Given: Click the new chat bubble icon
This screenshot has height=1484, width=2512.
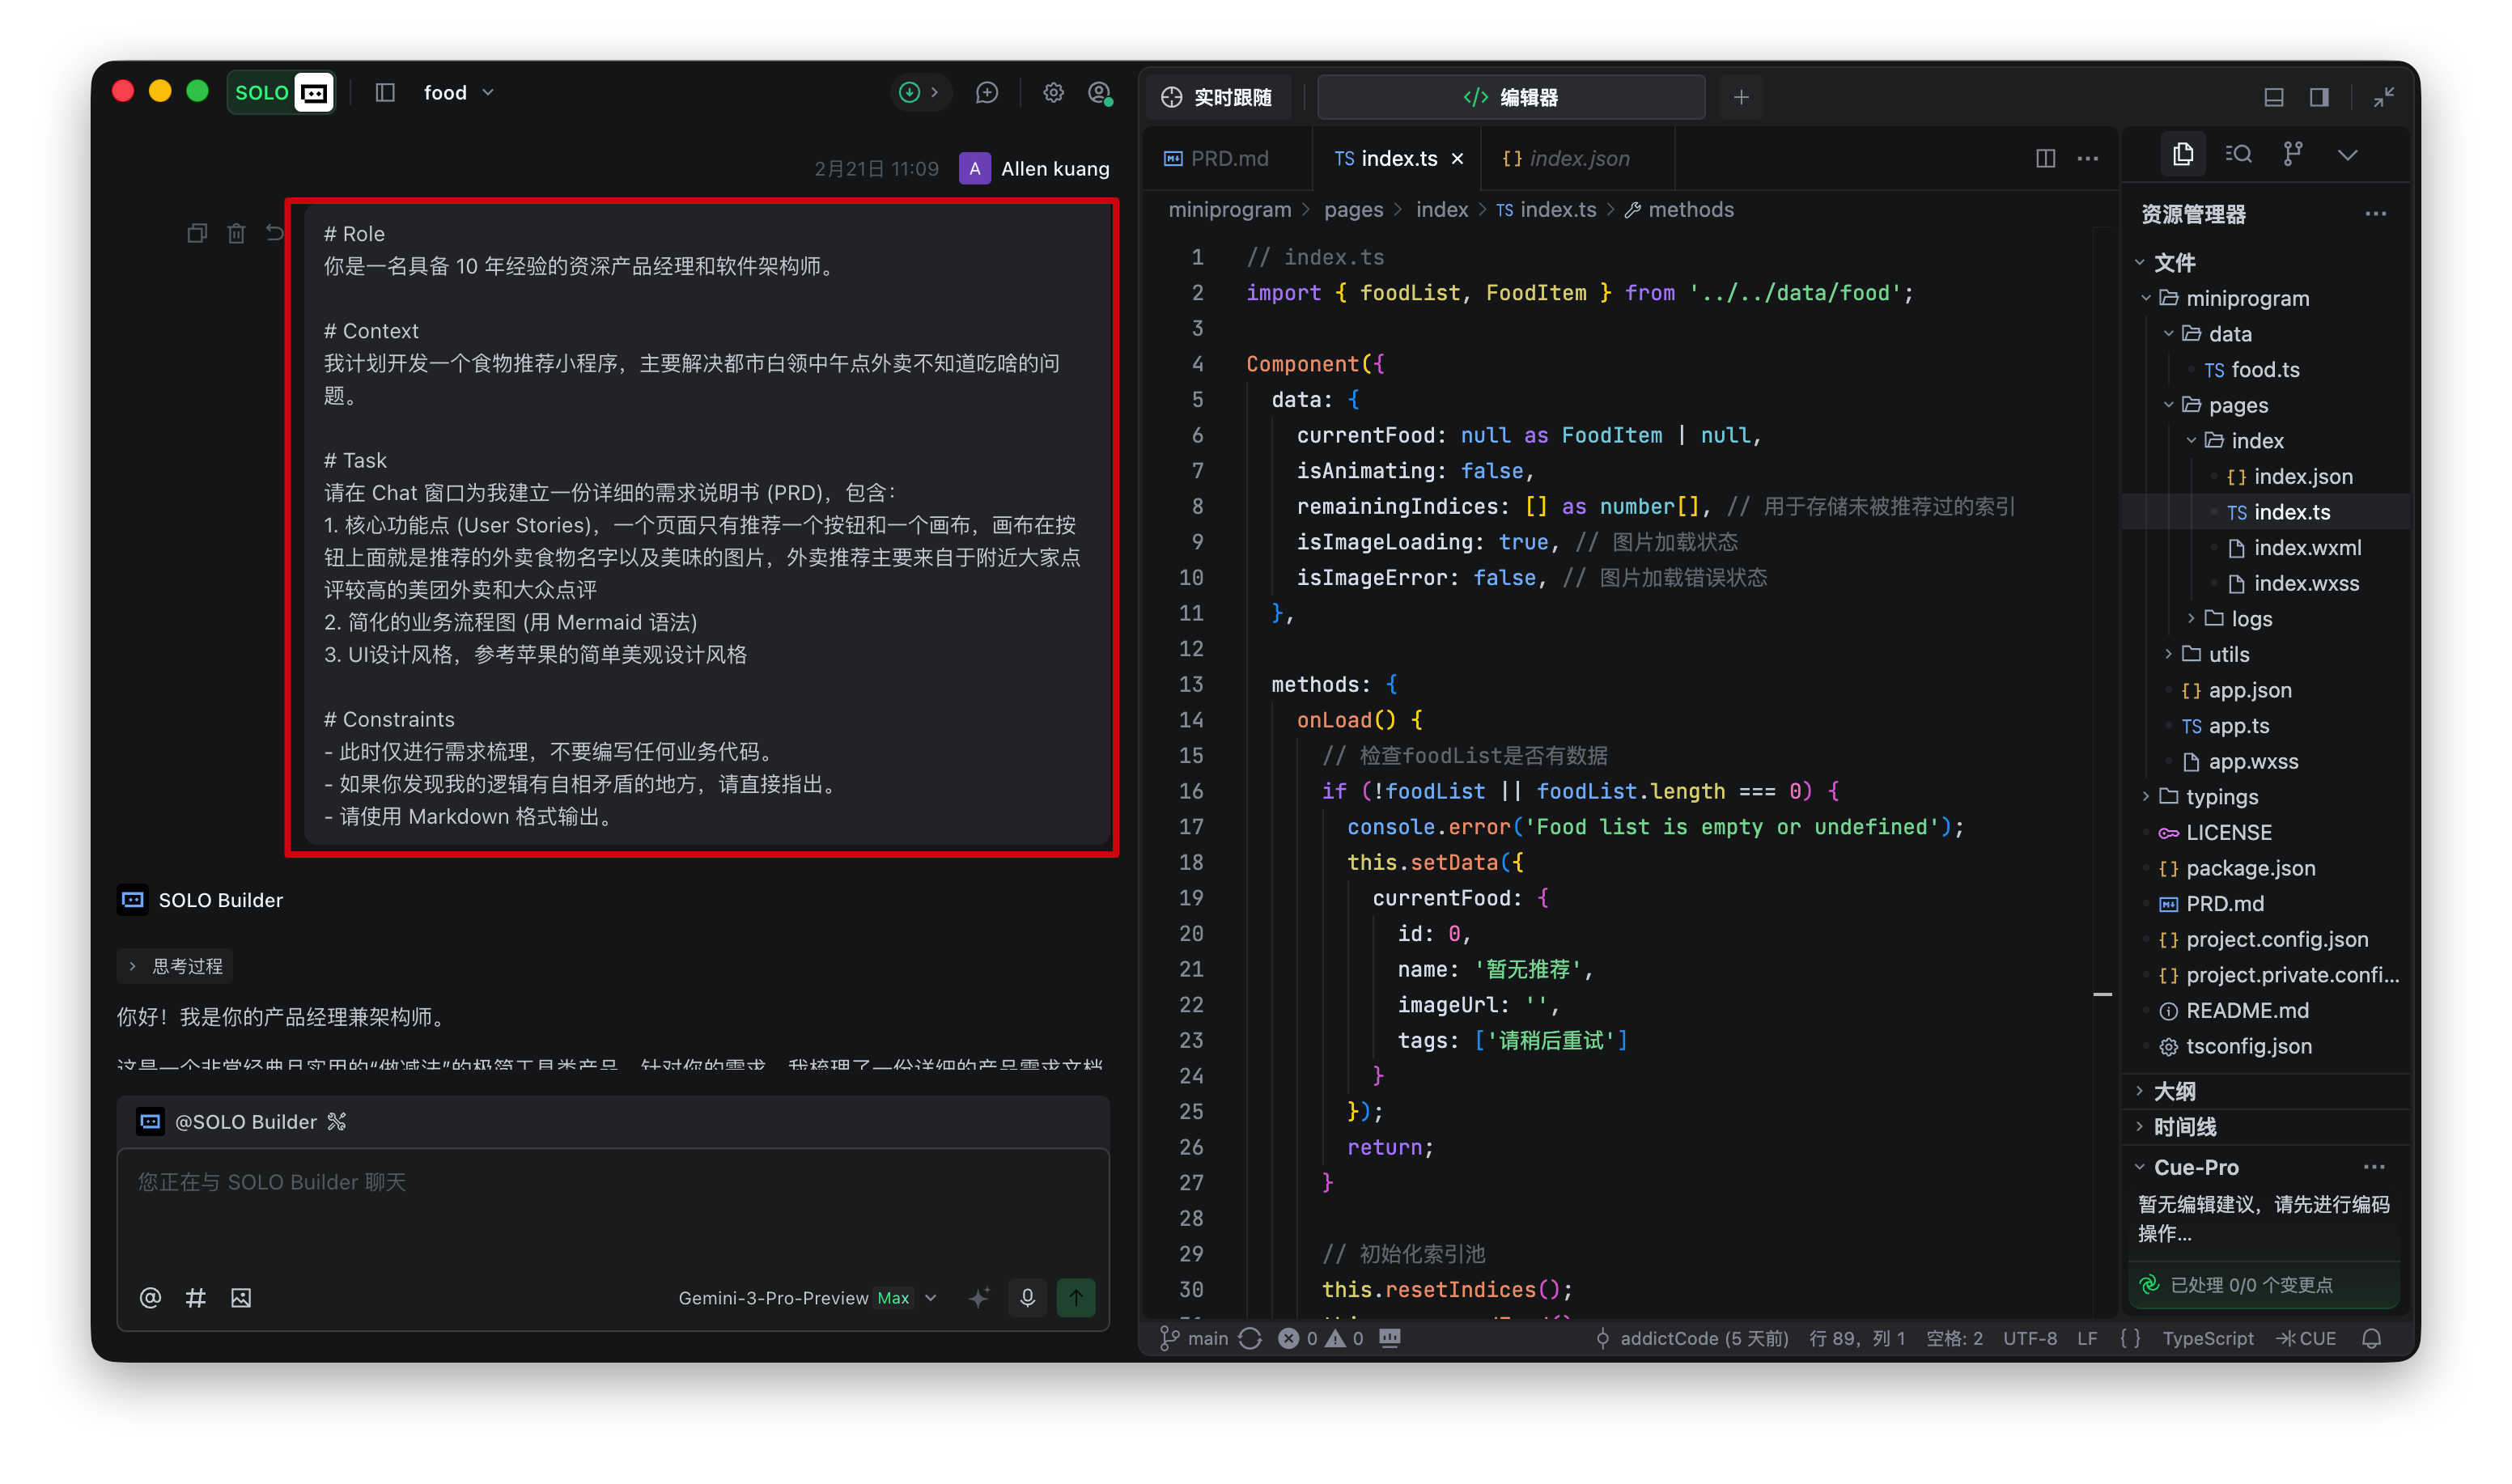Looking at the screenshot, I should tap(987, 93).
